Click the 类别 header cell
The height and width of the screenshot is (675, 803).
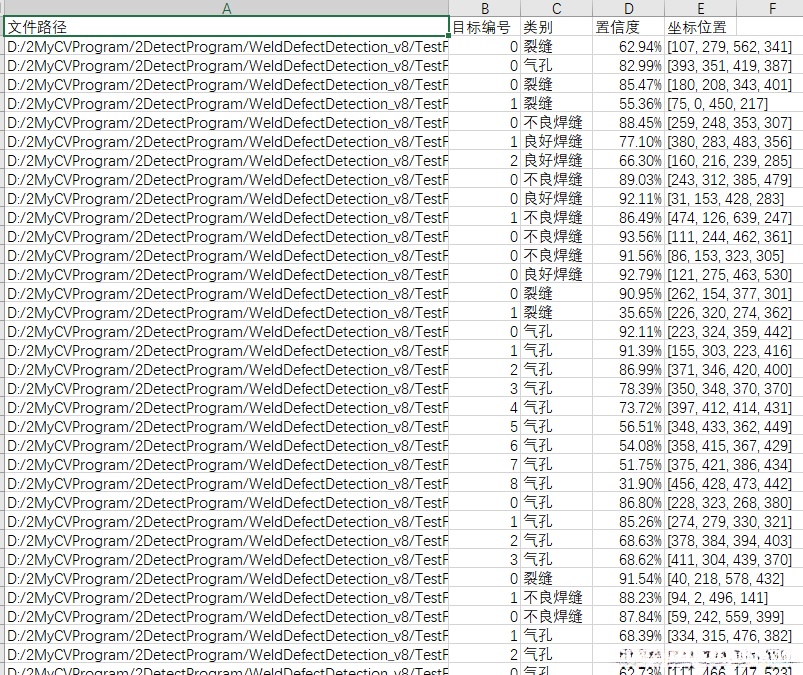(557, 27)
